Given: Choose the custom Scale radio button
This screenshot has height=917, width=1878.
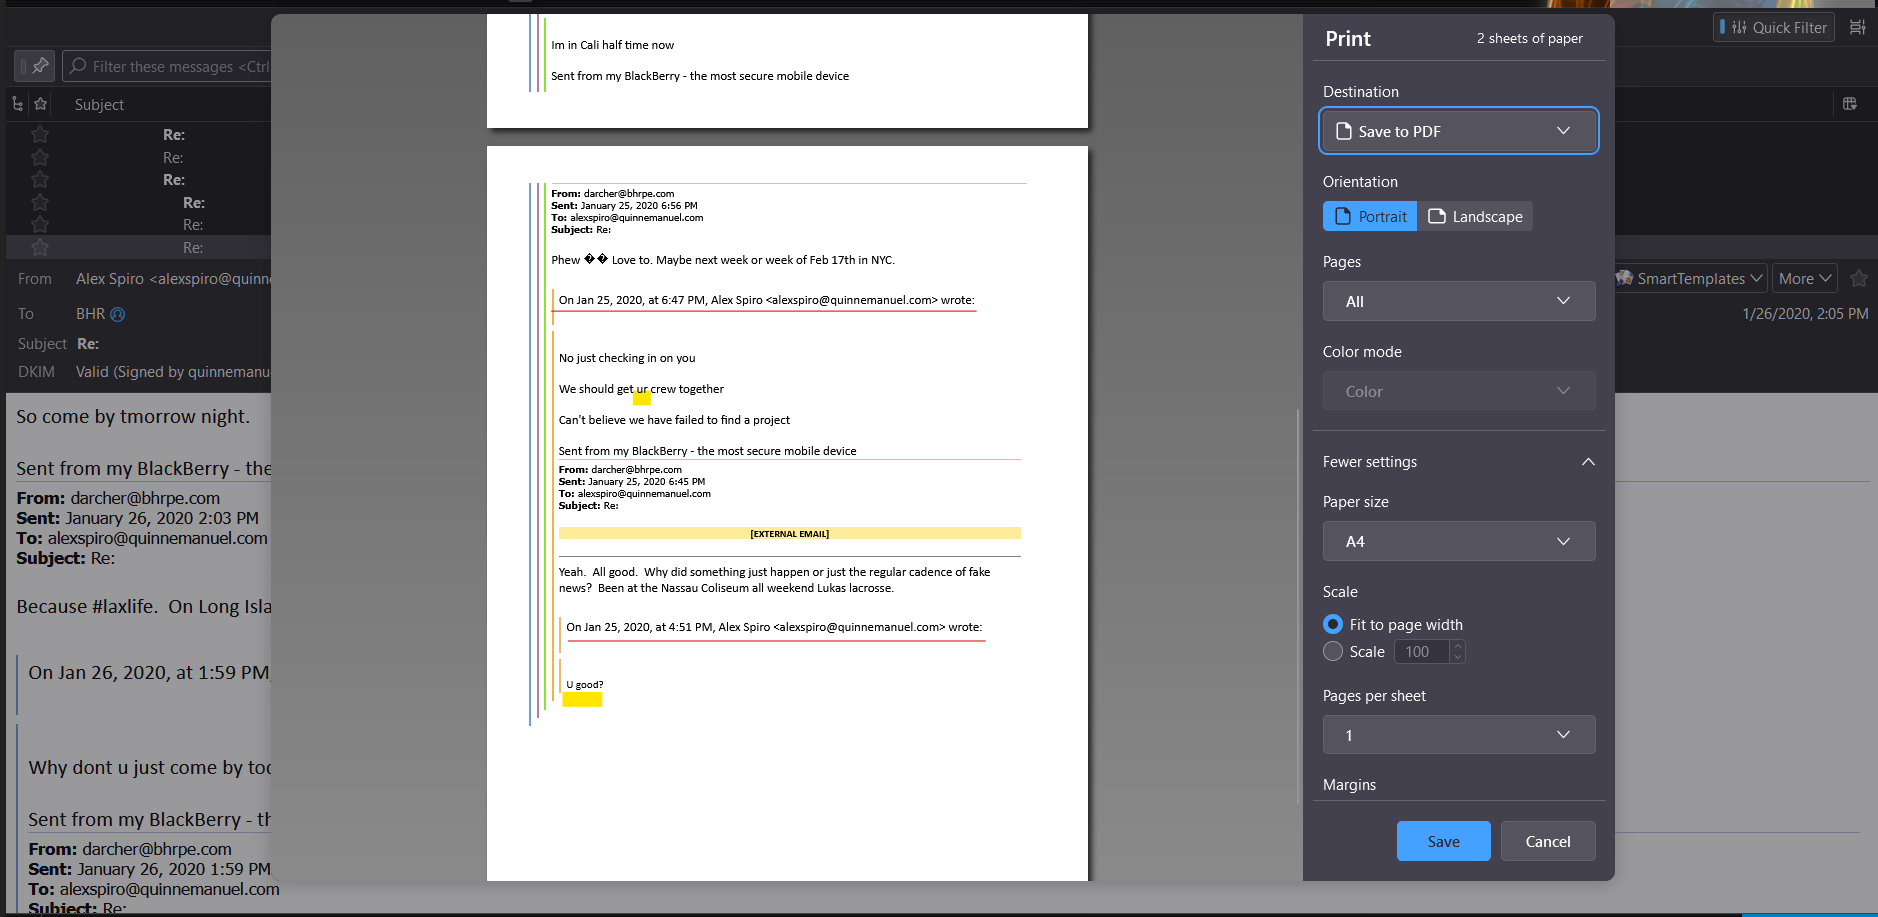Looking at the screenshot, I should (1333, 651).
